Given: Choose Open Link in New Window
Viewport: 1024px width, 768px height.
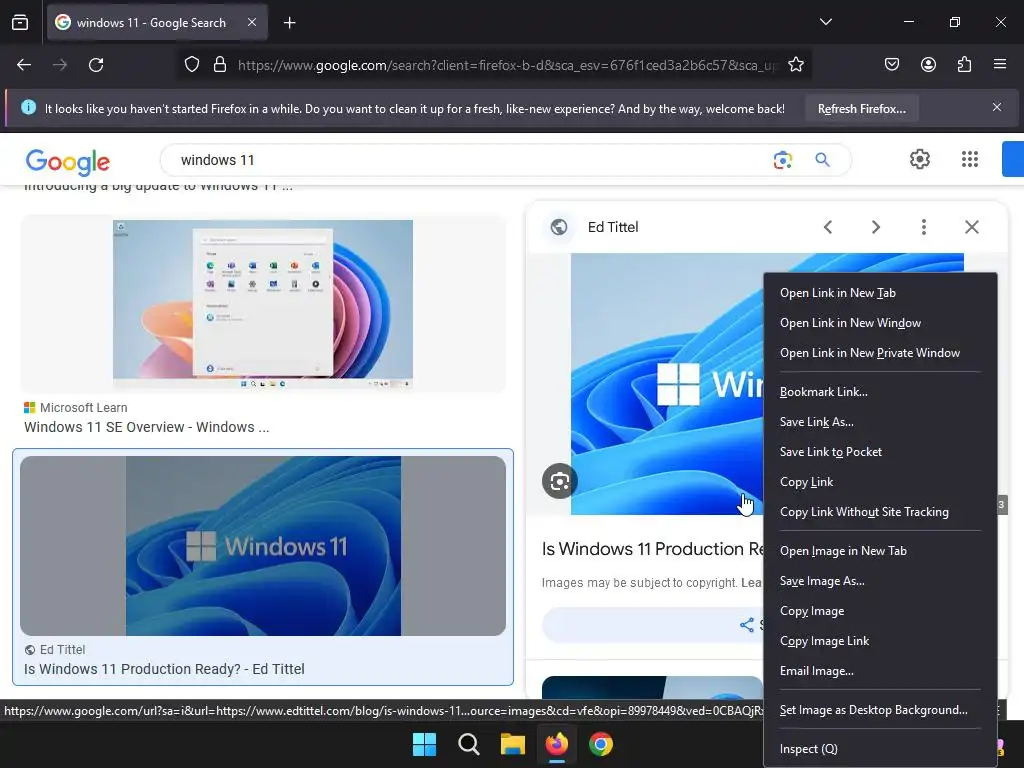Looking at the screenshot, I should pyautogui.click(x=880, y=323).
